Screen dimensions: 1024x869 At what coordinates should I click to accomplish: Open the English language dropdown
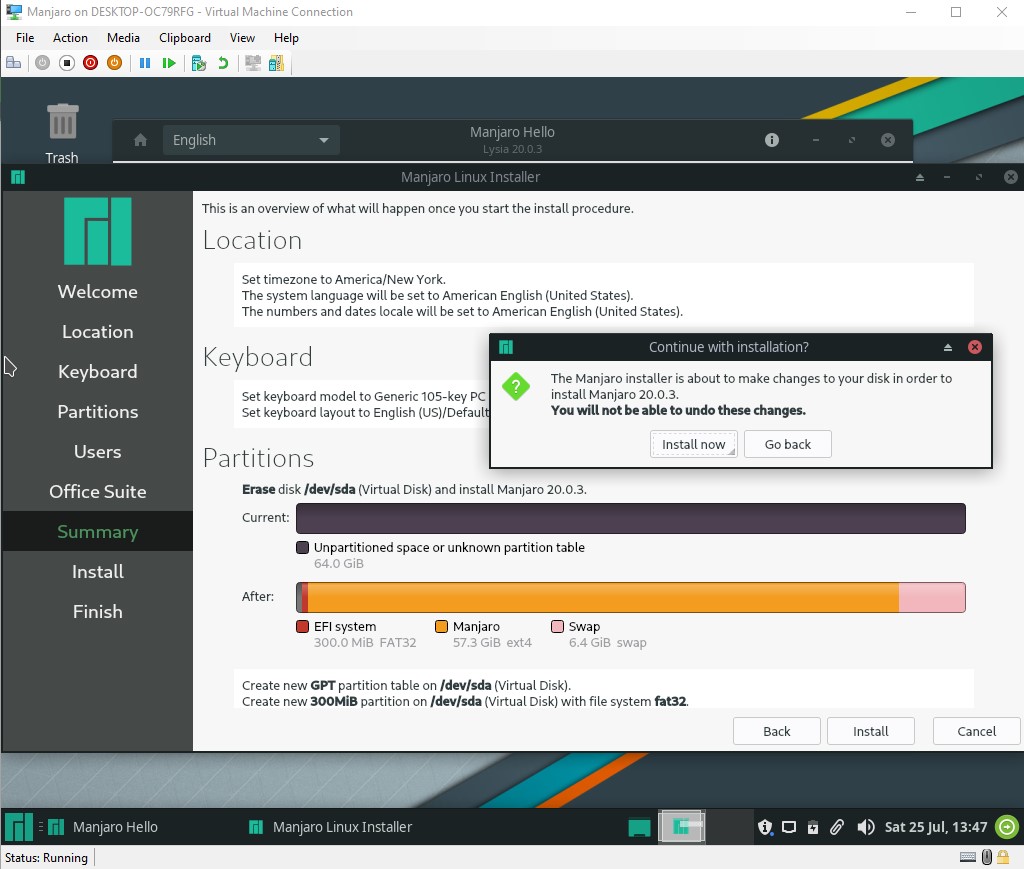tap(251, 140)
